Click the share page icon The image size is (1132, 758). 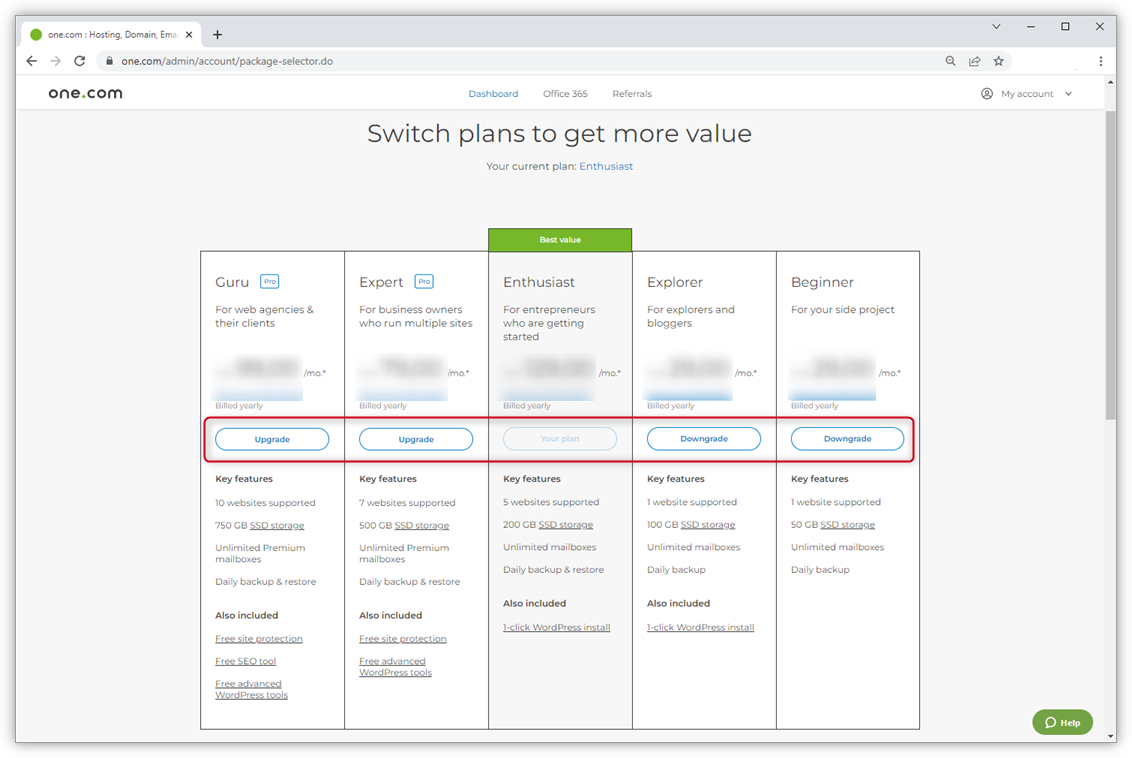pyautogui.click(x=974, y=61)
